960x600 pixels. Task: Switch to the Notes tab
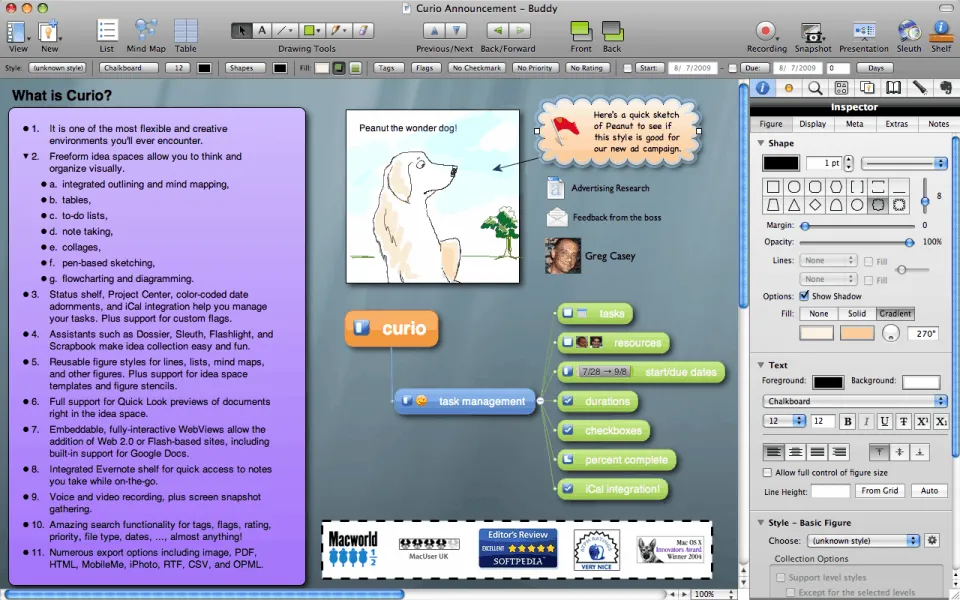pos(938,124)
